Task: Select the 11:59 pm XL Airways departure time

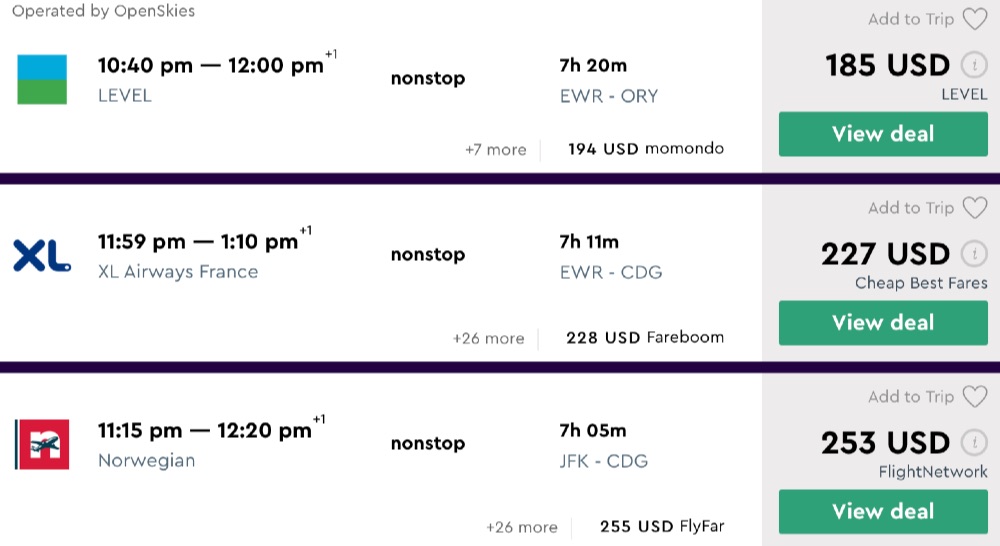Action: [142, 242]
